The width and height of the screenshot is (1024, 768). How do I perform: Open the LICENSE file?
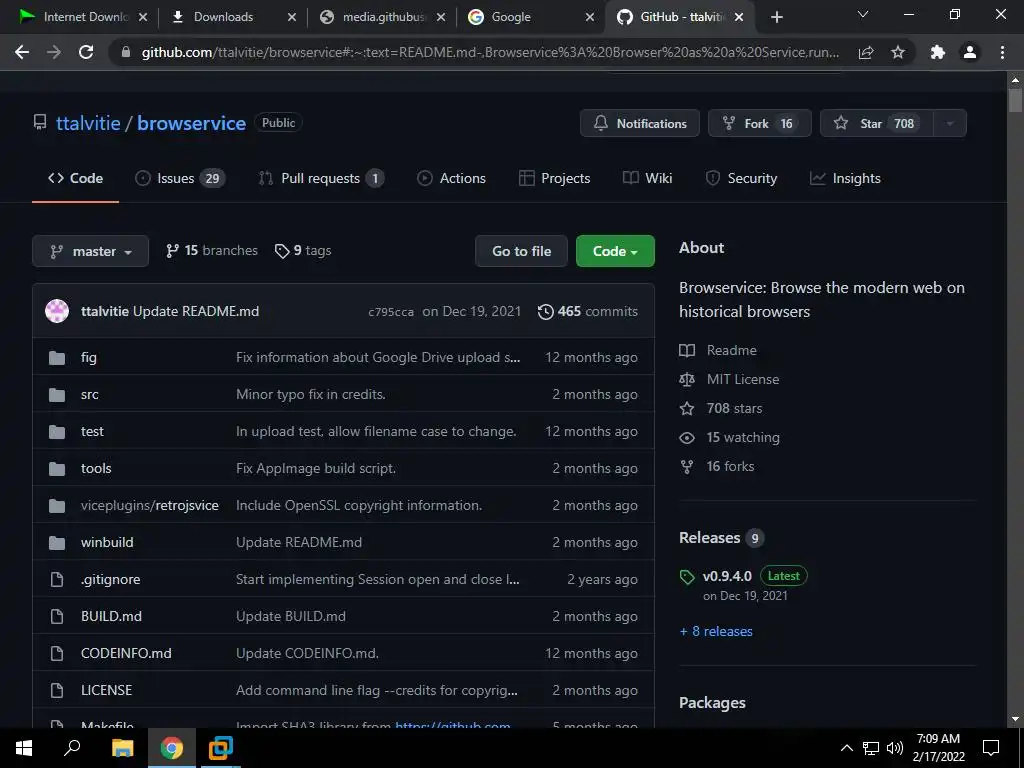click(106, 690)
